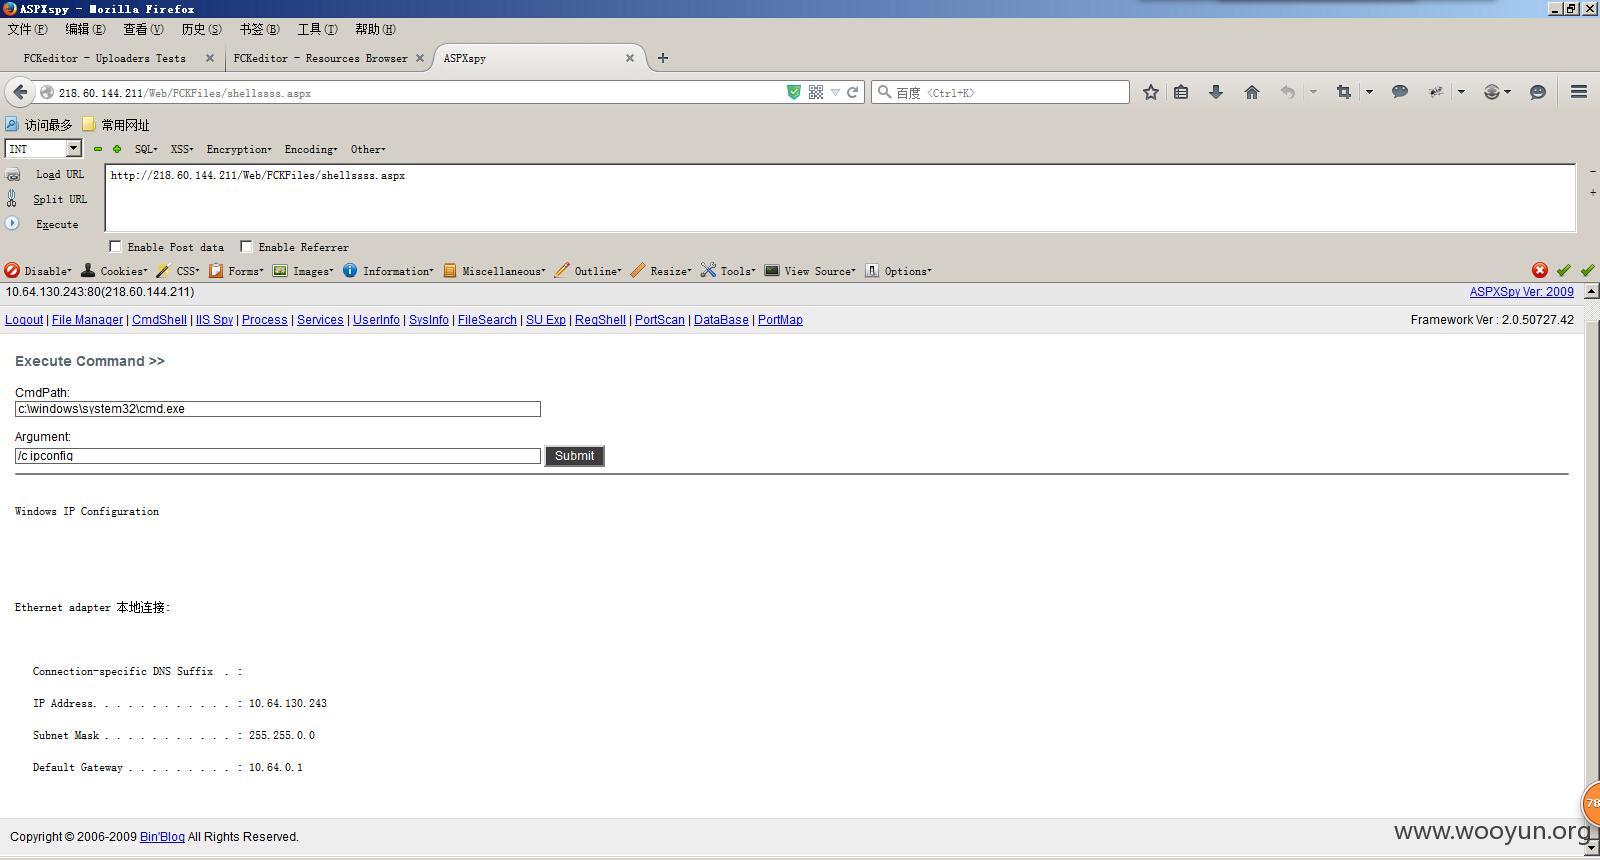Open the File Manager link
The height and width of the screenshot is (860, 1600).
click(x=87, y=320)
